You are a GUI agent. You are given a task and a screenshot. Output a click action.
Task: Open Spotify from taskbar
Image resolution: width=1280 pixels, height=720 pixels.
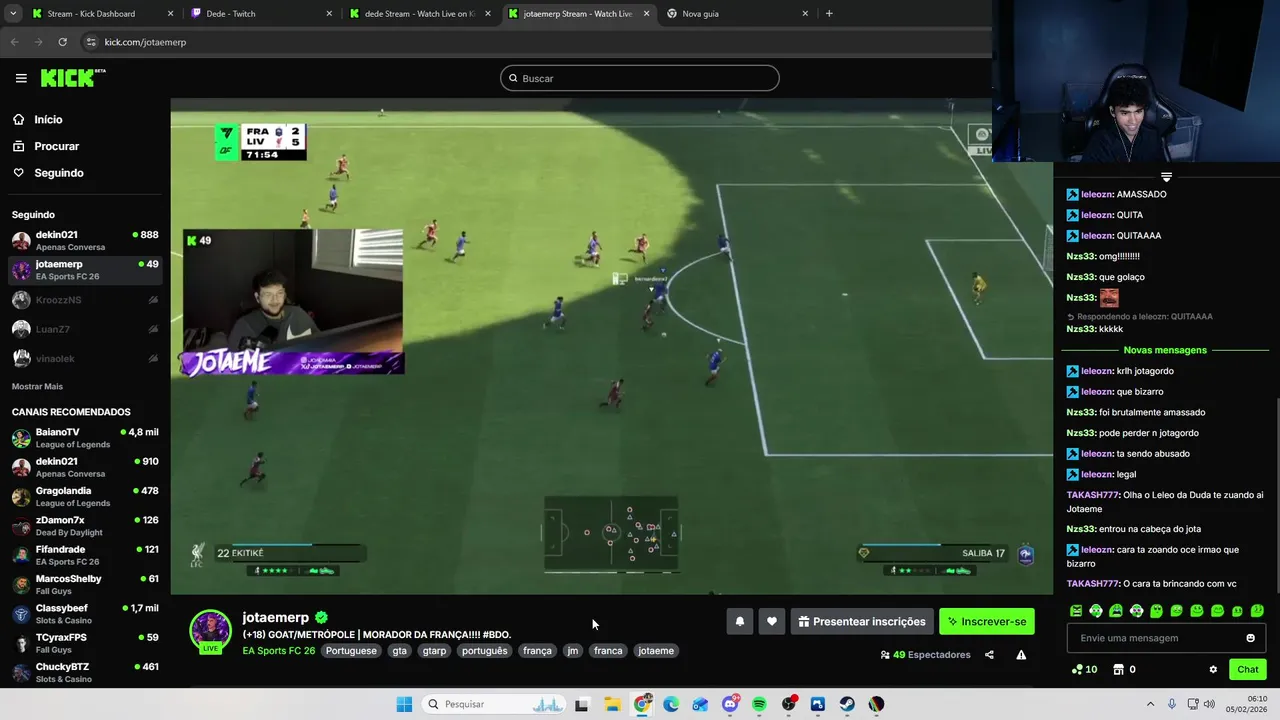click(759, 704)
